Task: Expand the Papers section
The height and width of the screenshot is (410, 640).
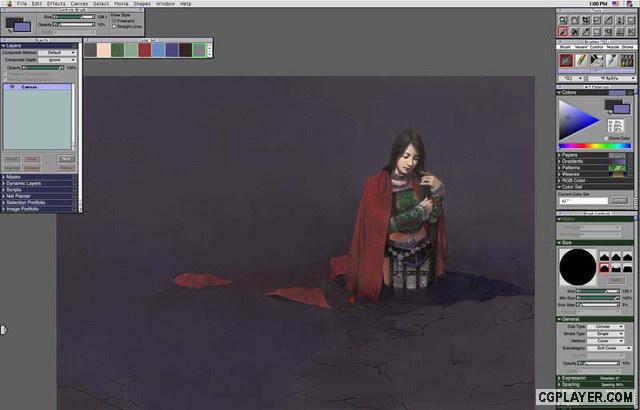Action: [559, 155]
